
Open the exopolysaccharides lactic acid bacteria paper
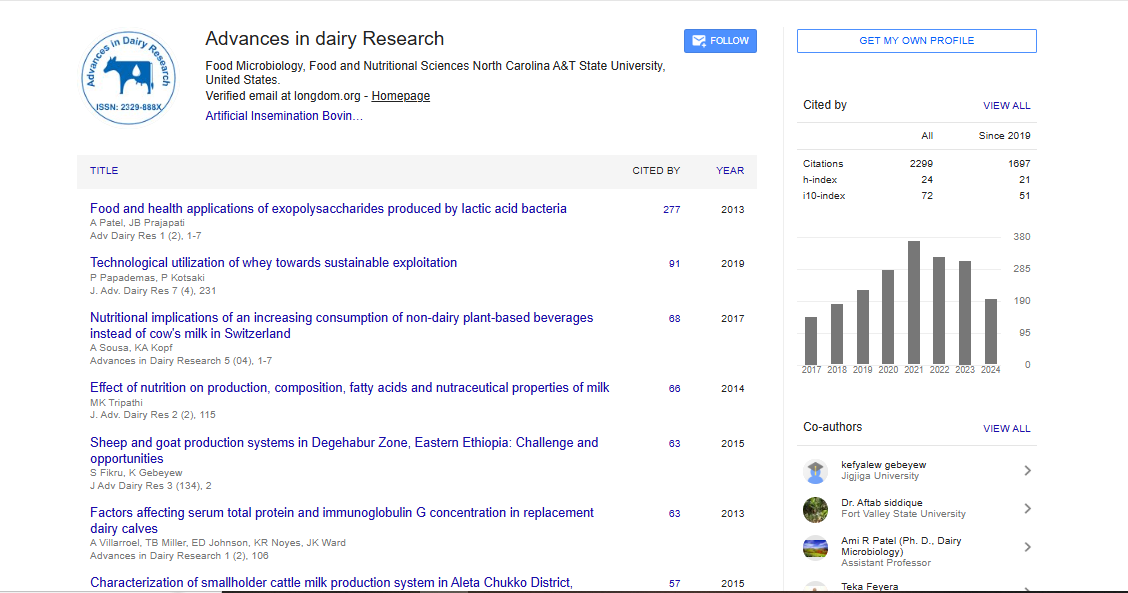point(328,209)
